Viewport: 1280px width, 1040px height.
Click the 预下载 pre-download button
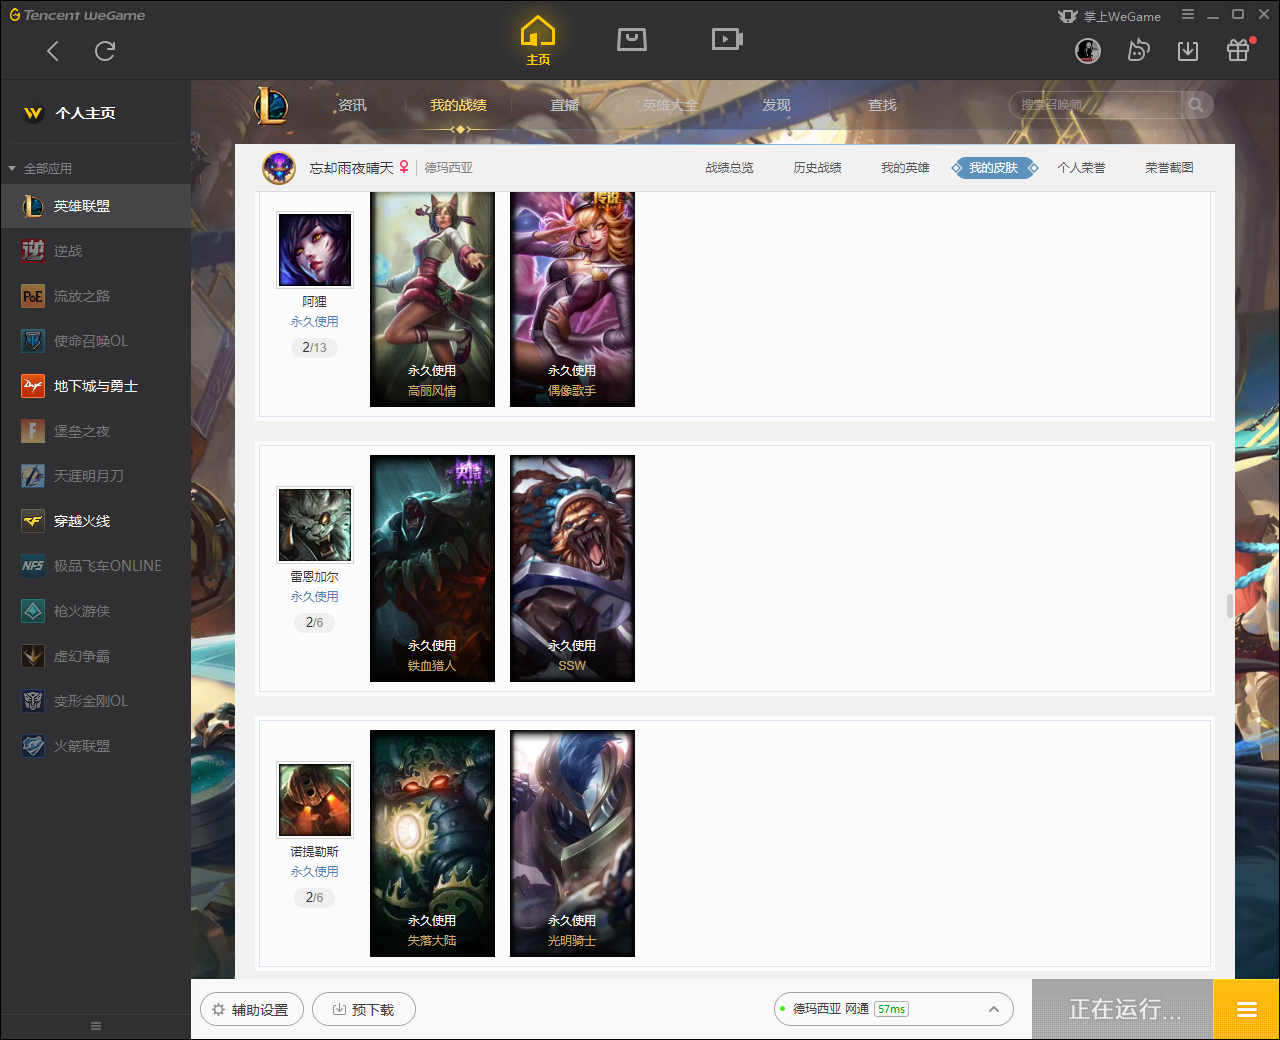[364, 1010]
